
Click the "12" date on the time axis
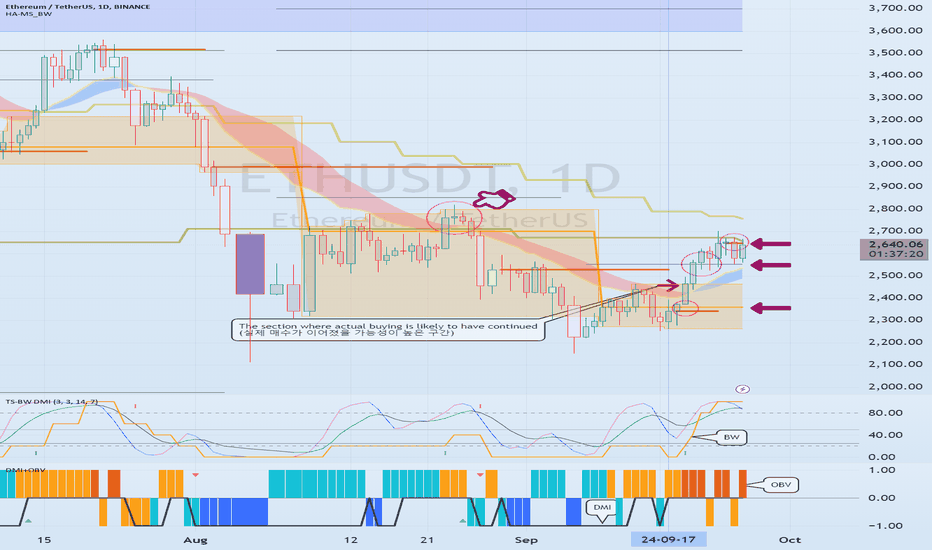(x=351, y=540)
